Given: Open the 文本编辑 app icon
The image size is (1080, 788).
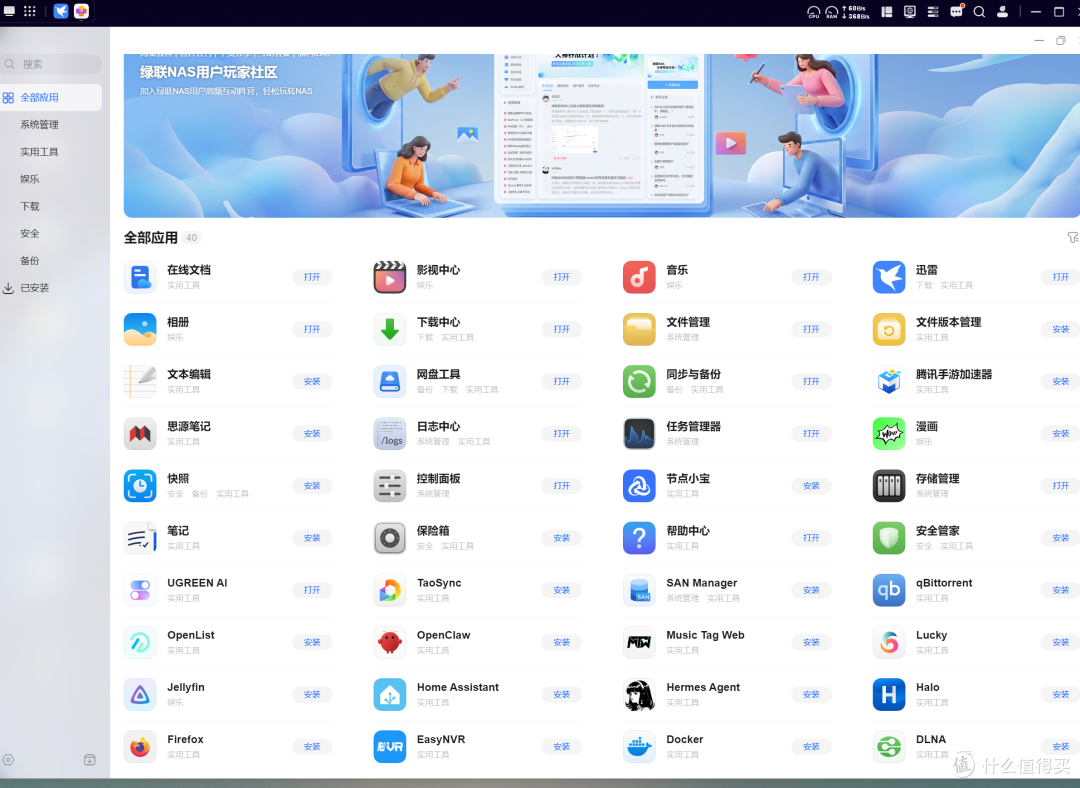Looking at the screenshot, I should coord(141,382).
